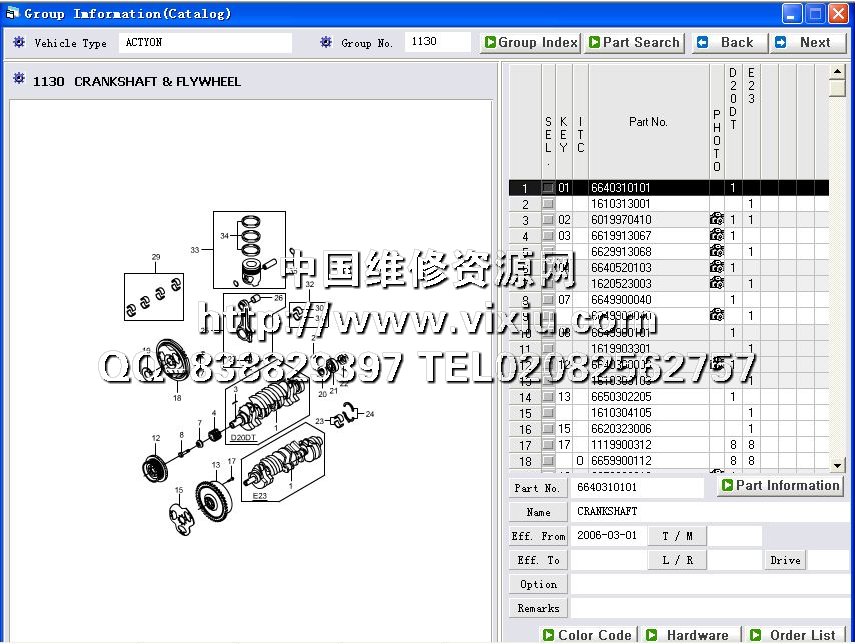The image size is (855, 644).
Task: Open photo icon for part 6619913067
Action: [x=716, y=236]
